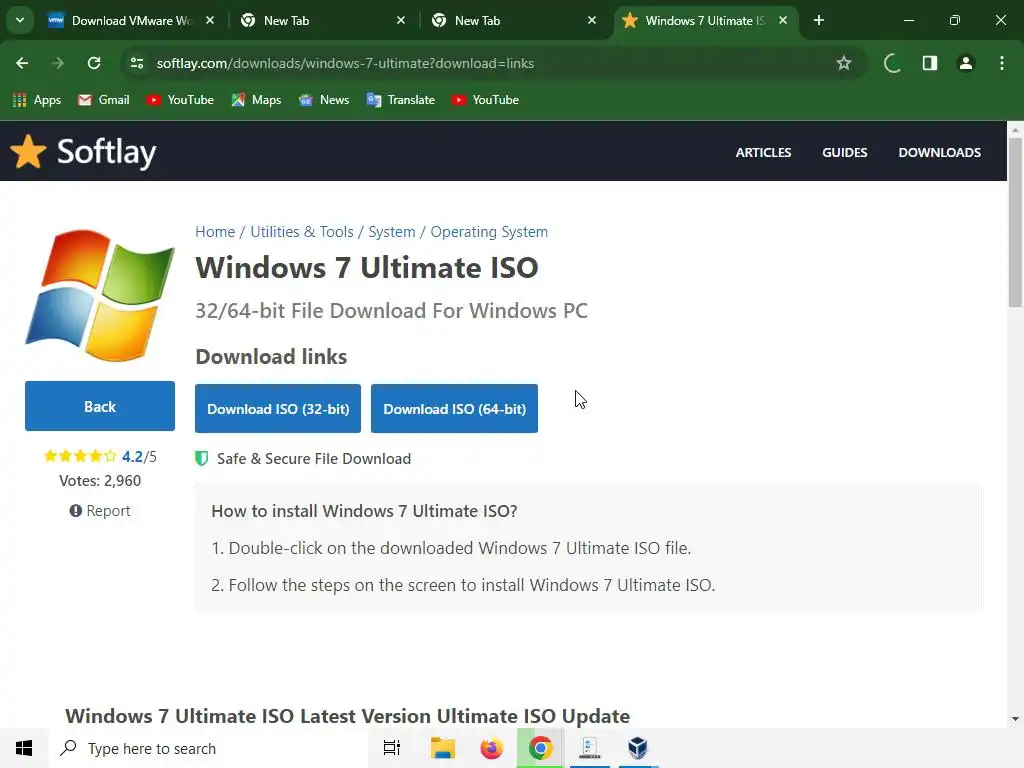Switch to the Download VMware tab

[x=131, y=20]
